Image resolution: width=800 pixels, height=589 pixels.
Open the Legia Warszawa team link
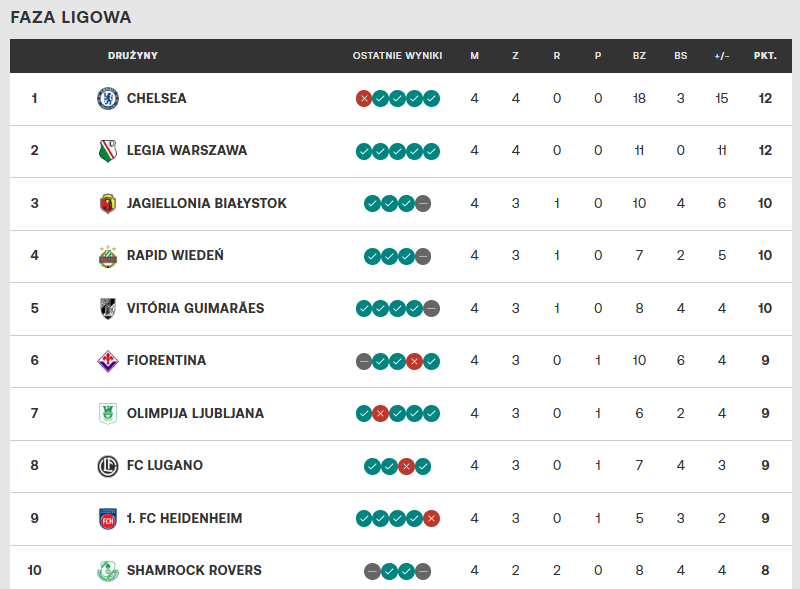187,151
